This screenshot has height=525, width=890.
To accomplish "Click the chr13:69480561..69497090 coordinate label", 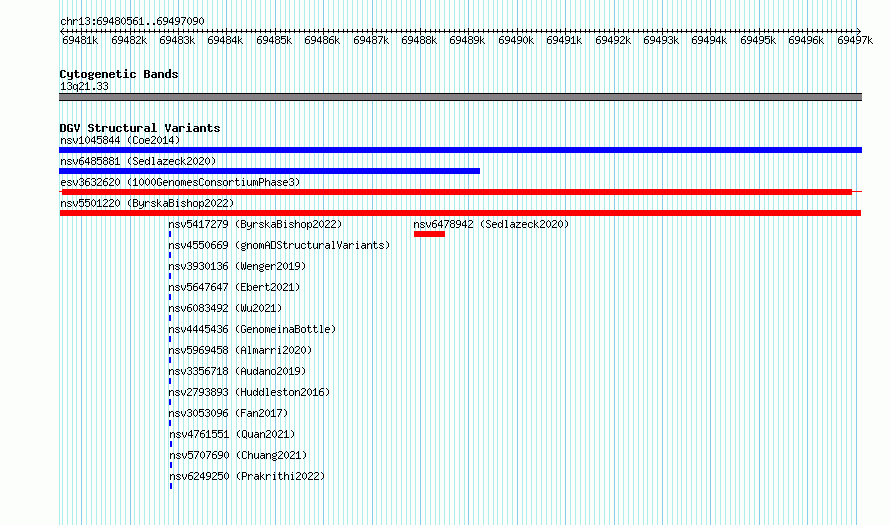I will pyautogui.click(x=132, y=21).
